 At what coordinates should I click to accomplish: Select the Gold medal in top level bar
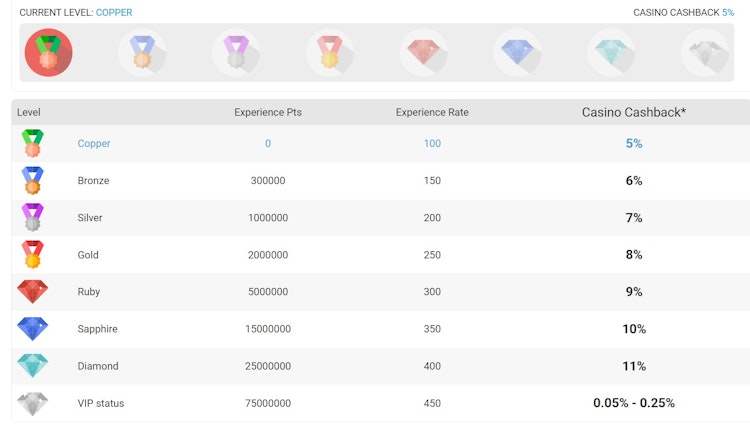tap(330, 53)
